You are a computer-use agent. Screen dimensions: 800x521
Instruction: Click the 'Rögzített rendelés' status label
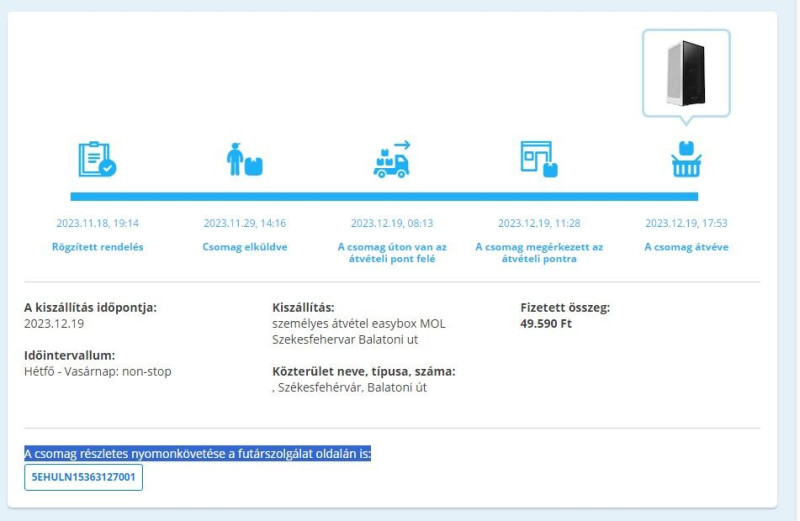[97, 247]
